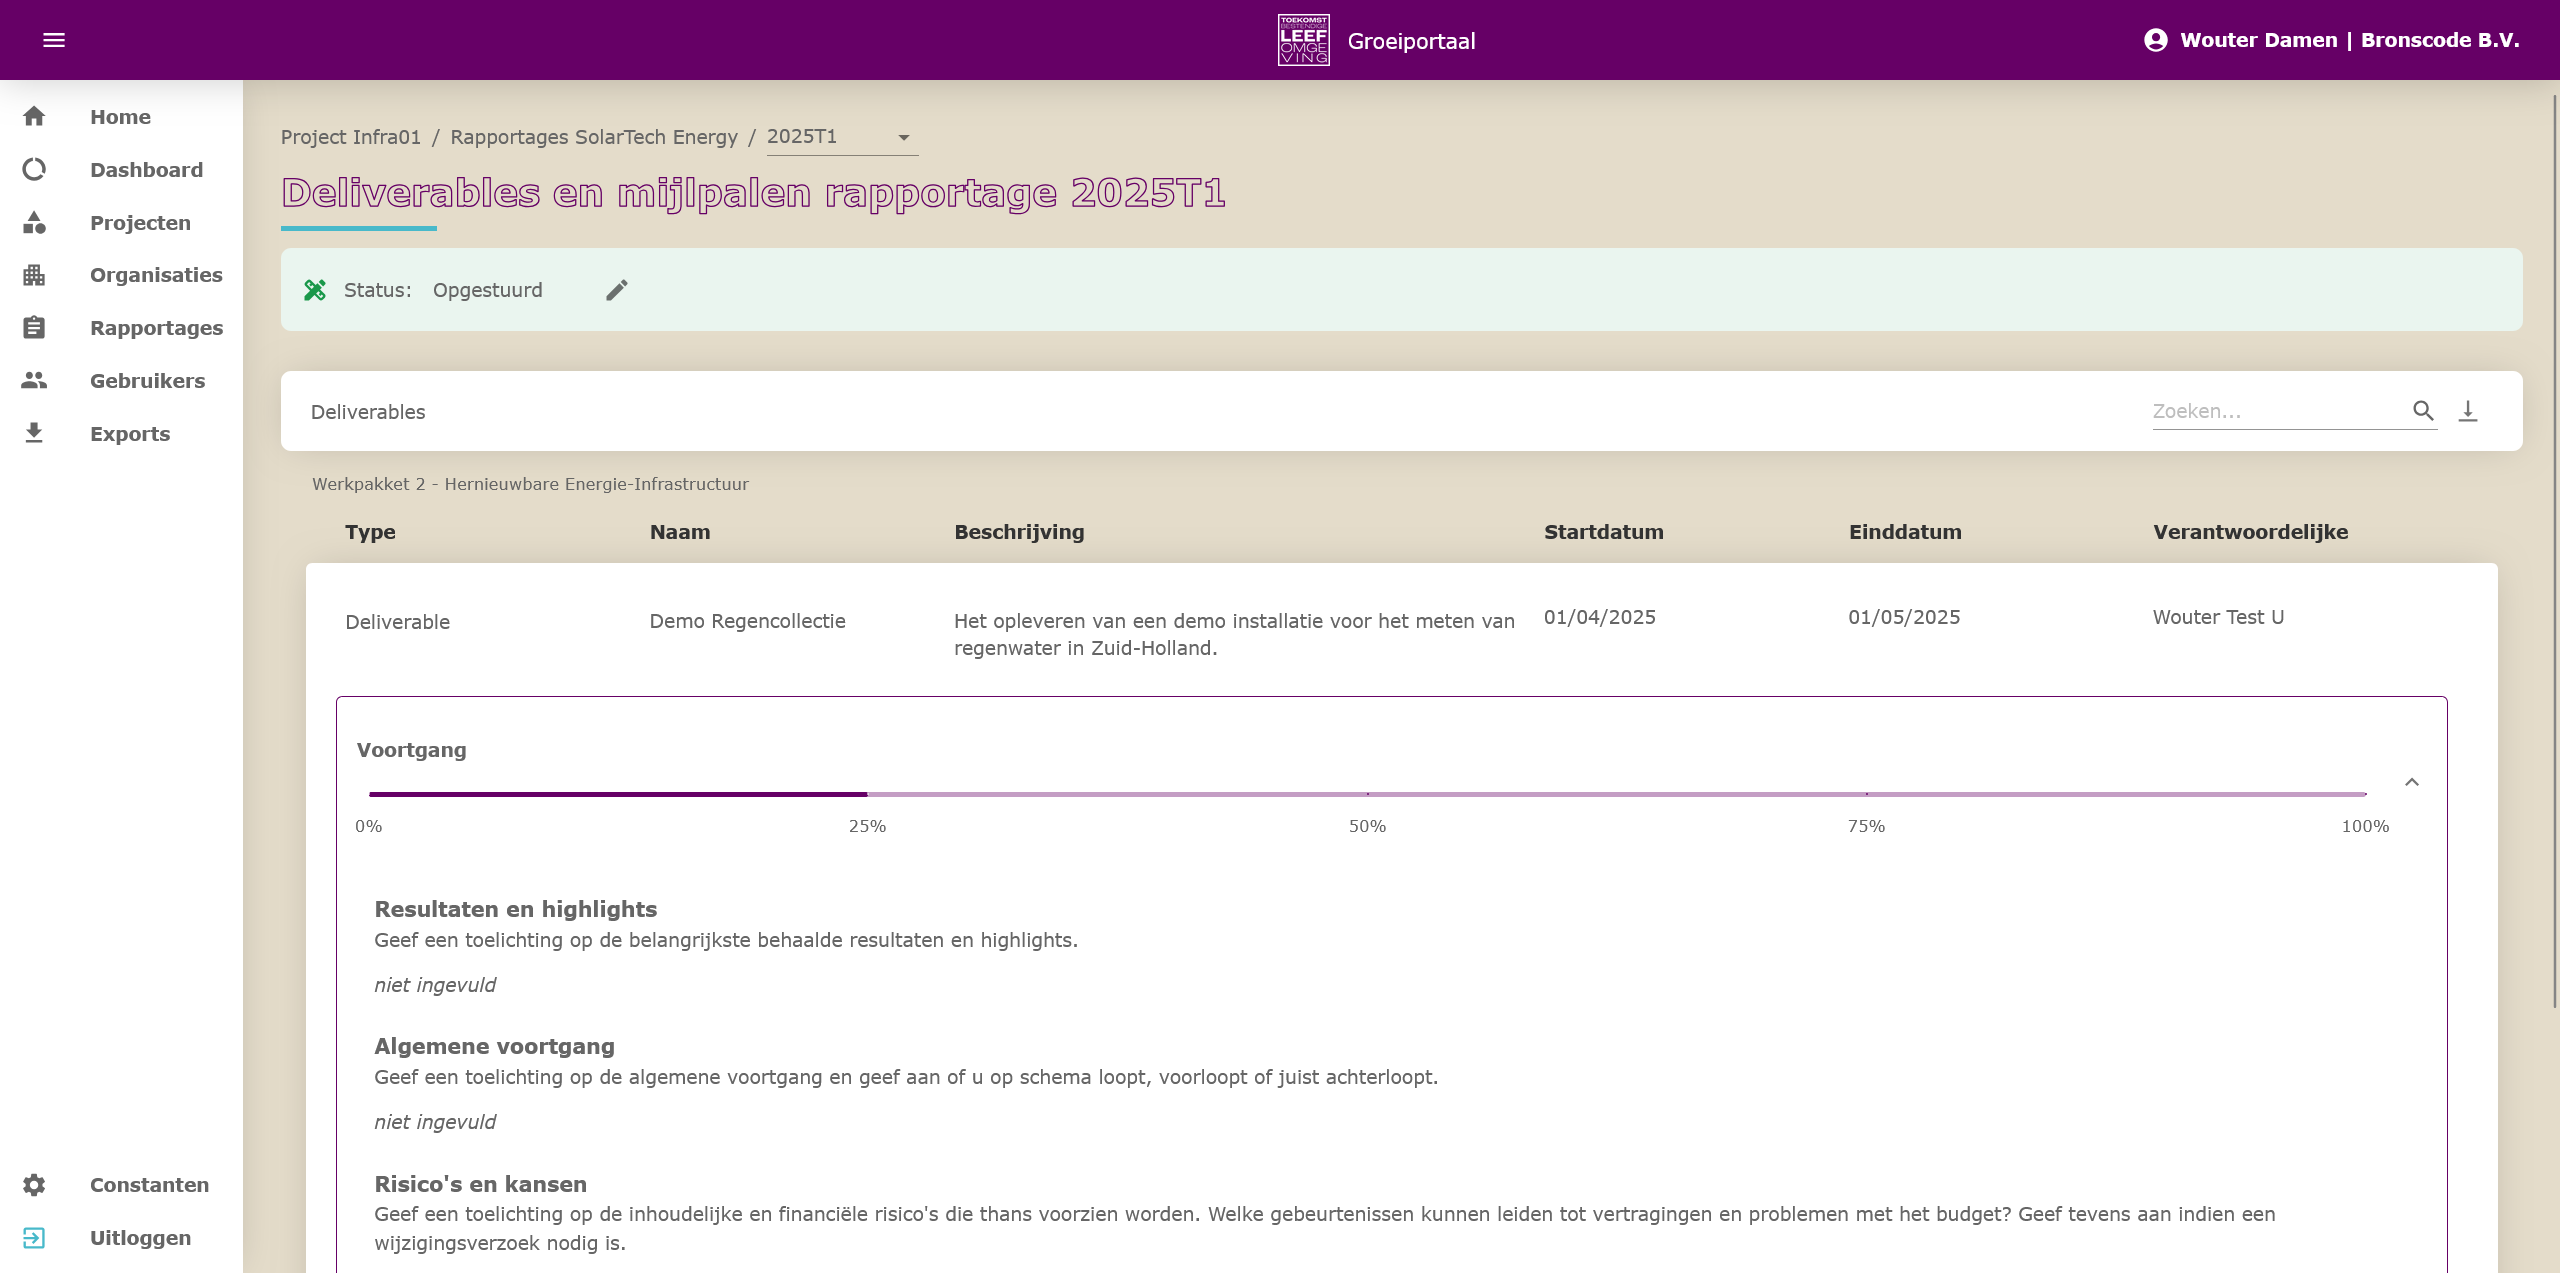The width and height of the screenshot is (2560, 1273).
Task: Open user account avatar icon
Action: coord(2155,40)
